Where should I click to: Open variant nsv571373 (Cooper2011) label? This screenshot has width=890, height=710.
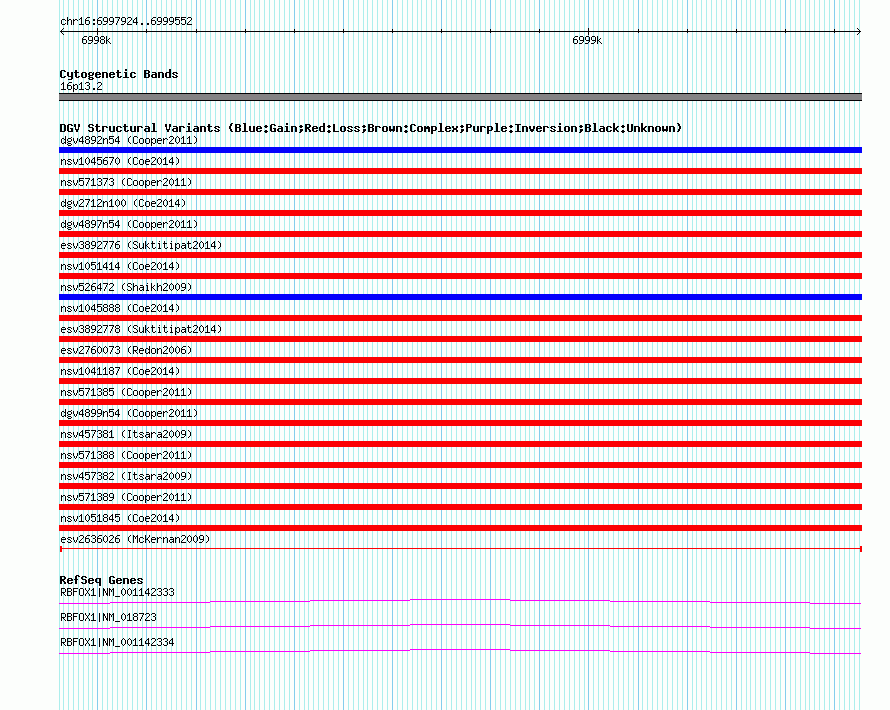click(x=126, y=182)
